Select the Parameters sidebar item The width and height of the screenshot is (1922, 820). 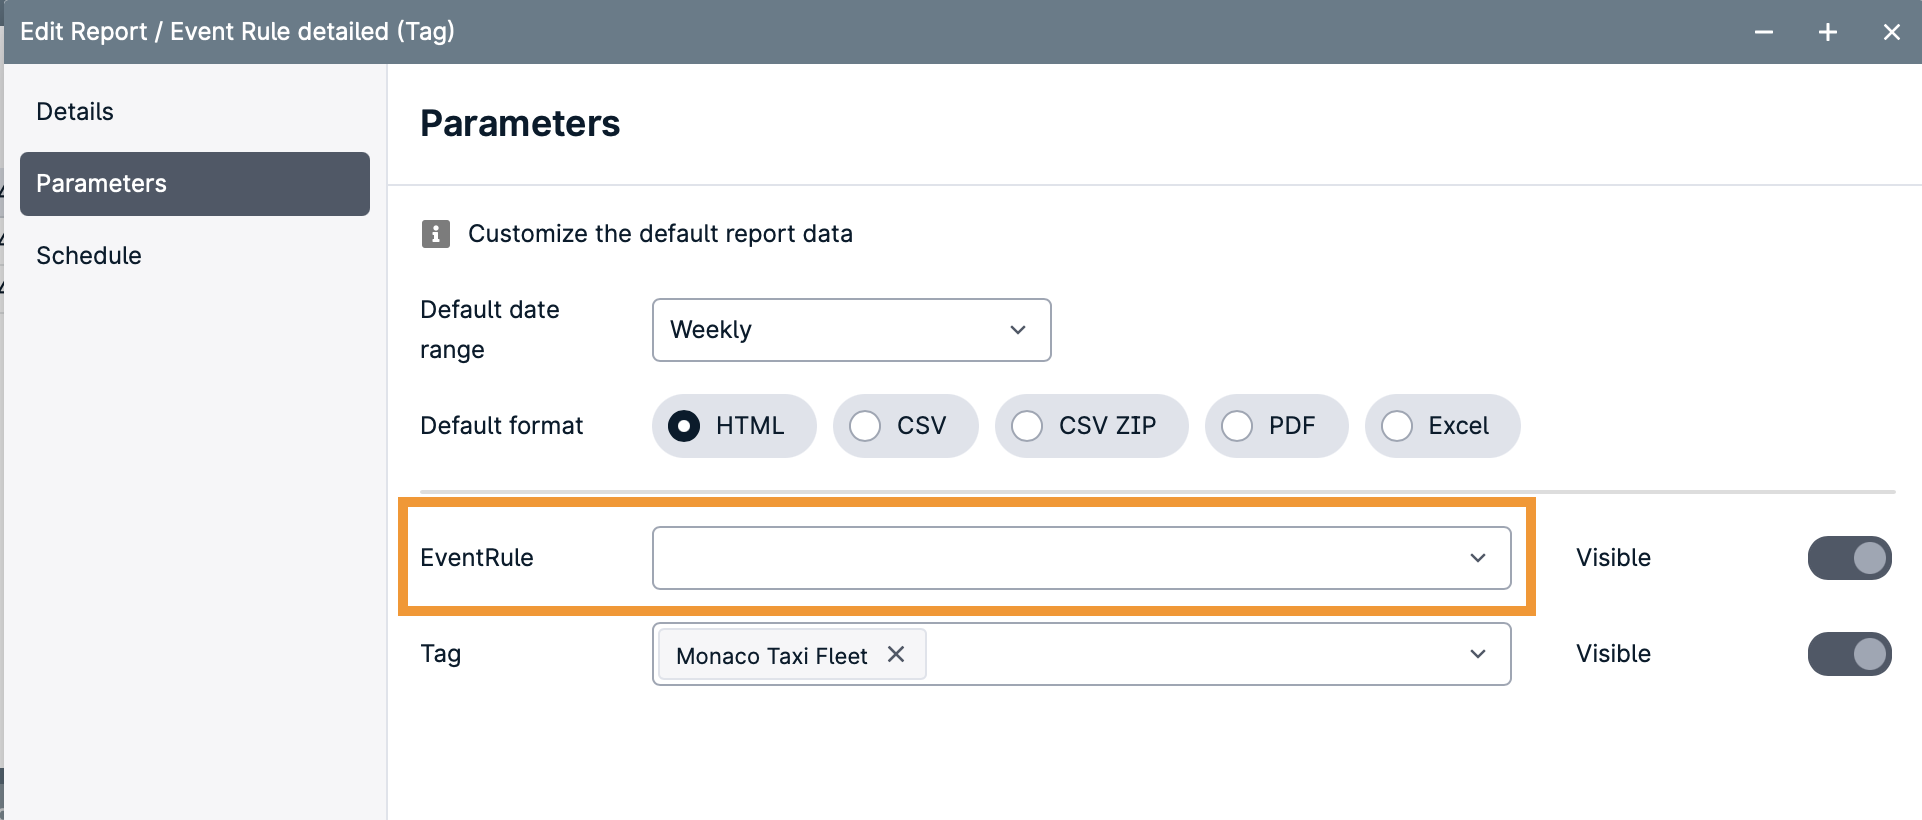click(195, 184)
